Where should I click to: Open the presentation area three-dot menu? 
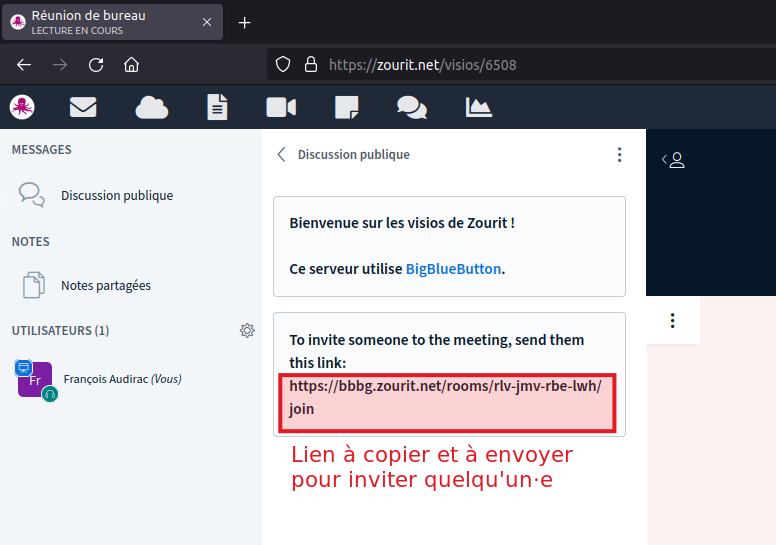673,321
